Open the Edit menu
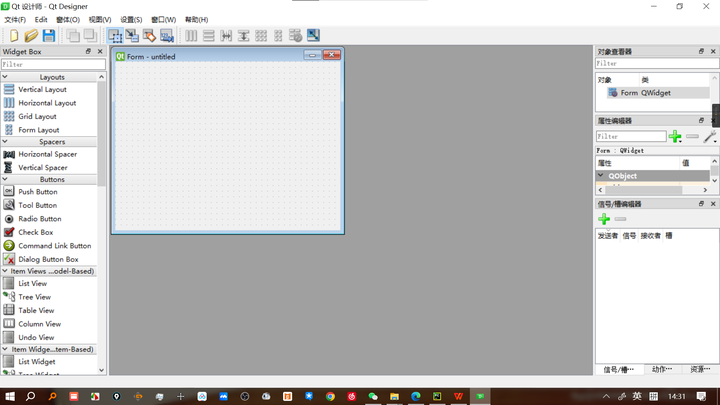720x405 pixels. [x=41, y=20]
